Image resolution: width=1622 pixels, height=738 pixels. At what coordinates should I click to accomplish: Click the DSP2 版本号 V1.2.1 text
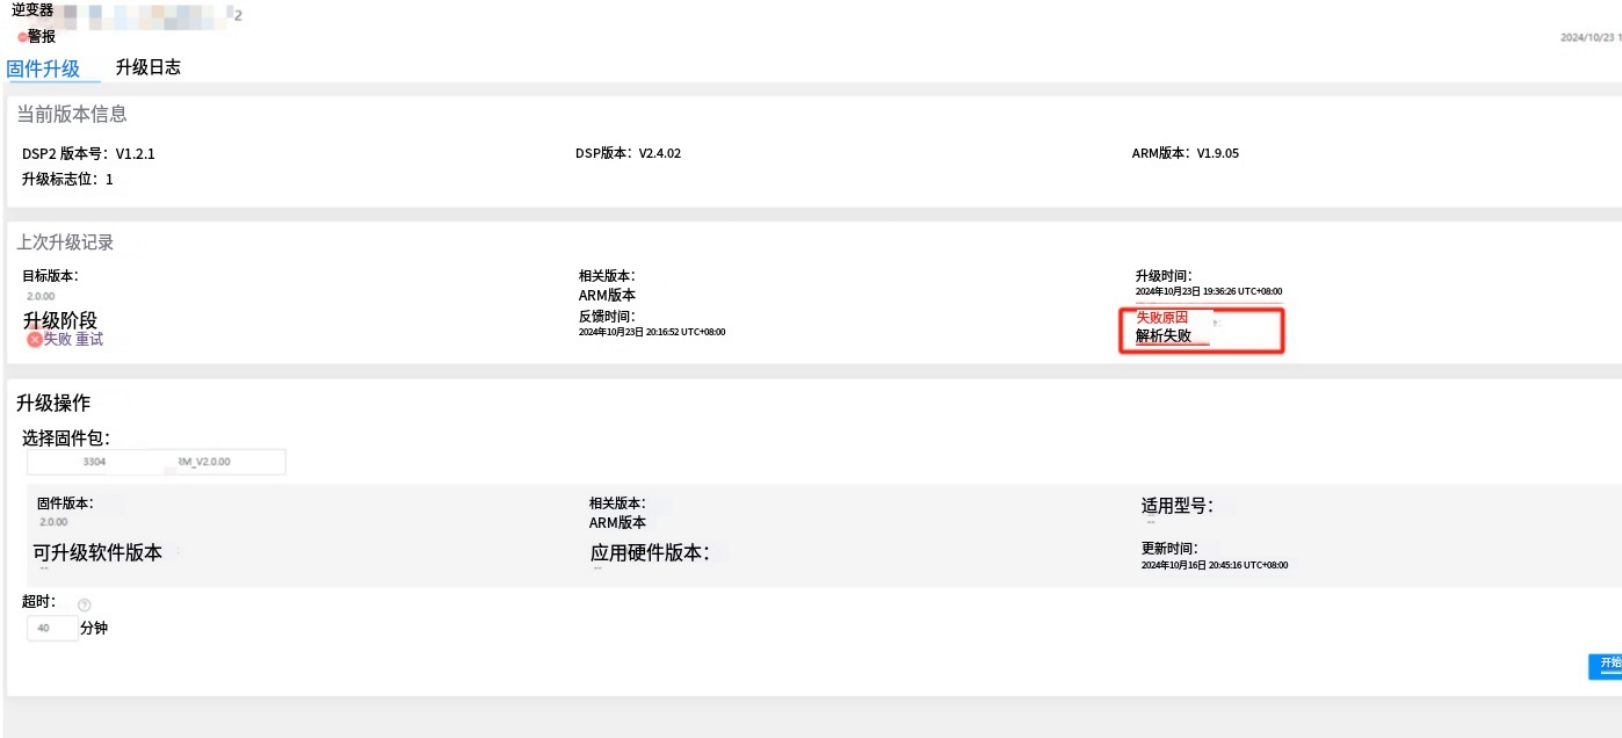click(x=88, y=154)
